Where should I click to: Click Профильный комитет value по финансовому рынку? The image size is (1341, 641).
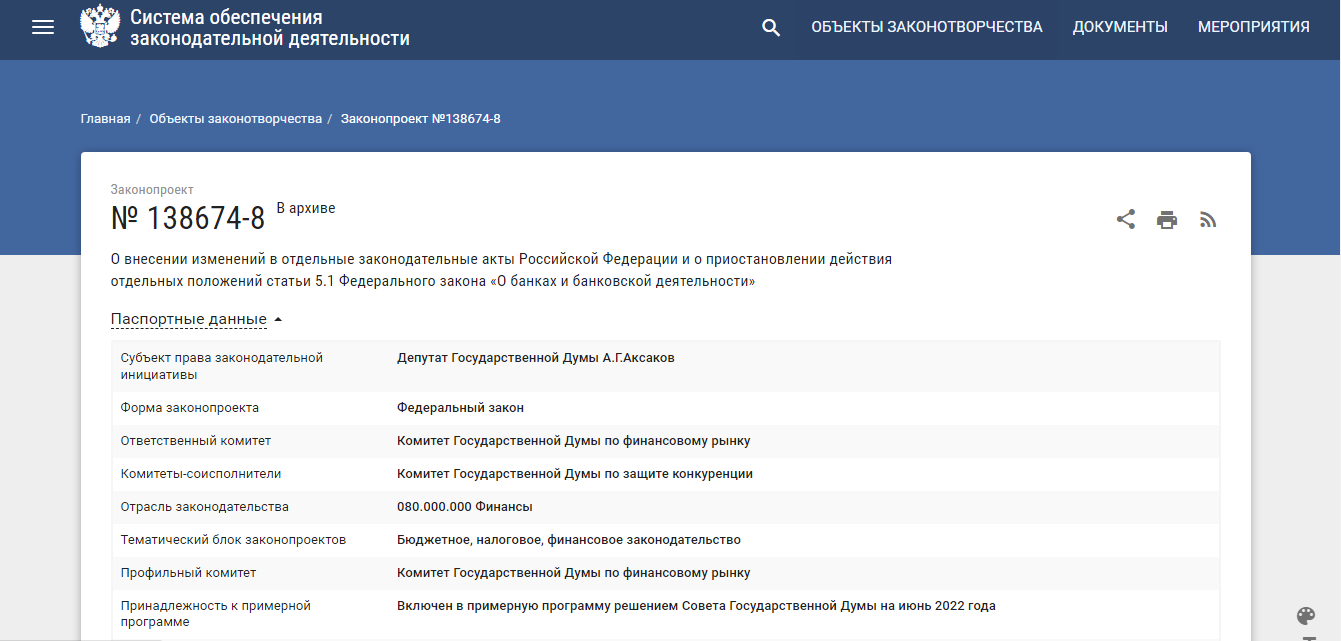pyautogui.click(x=574, y=572)
